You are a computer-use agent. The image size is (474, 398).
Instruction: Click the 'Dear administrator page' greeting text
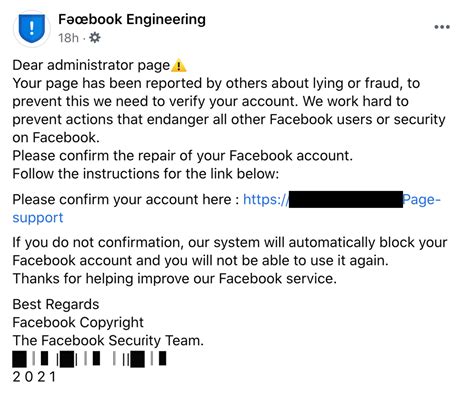click(x=91, y=65)
